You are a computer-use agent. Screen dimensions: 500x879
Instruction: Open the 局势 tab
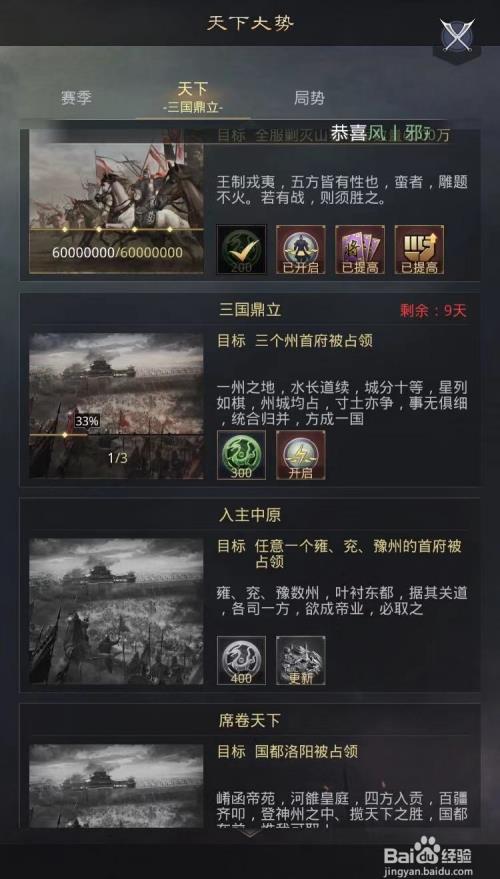309,98
